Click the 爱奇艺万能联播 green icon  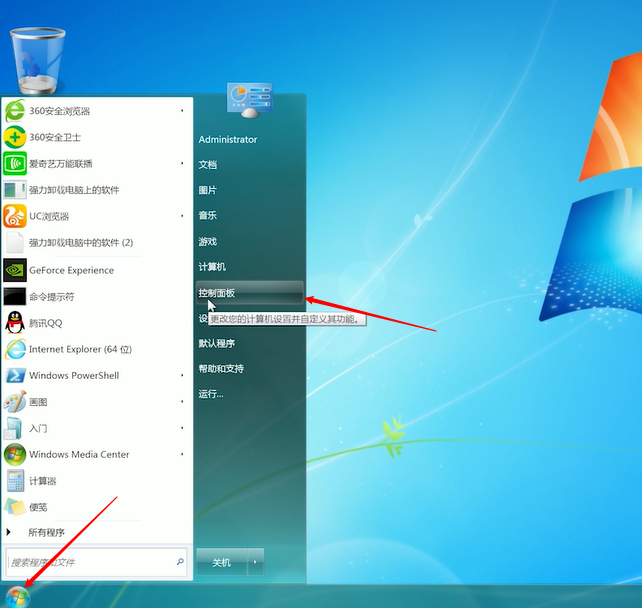[x=15, y=163]
